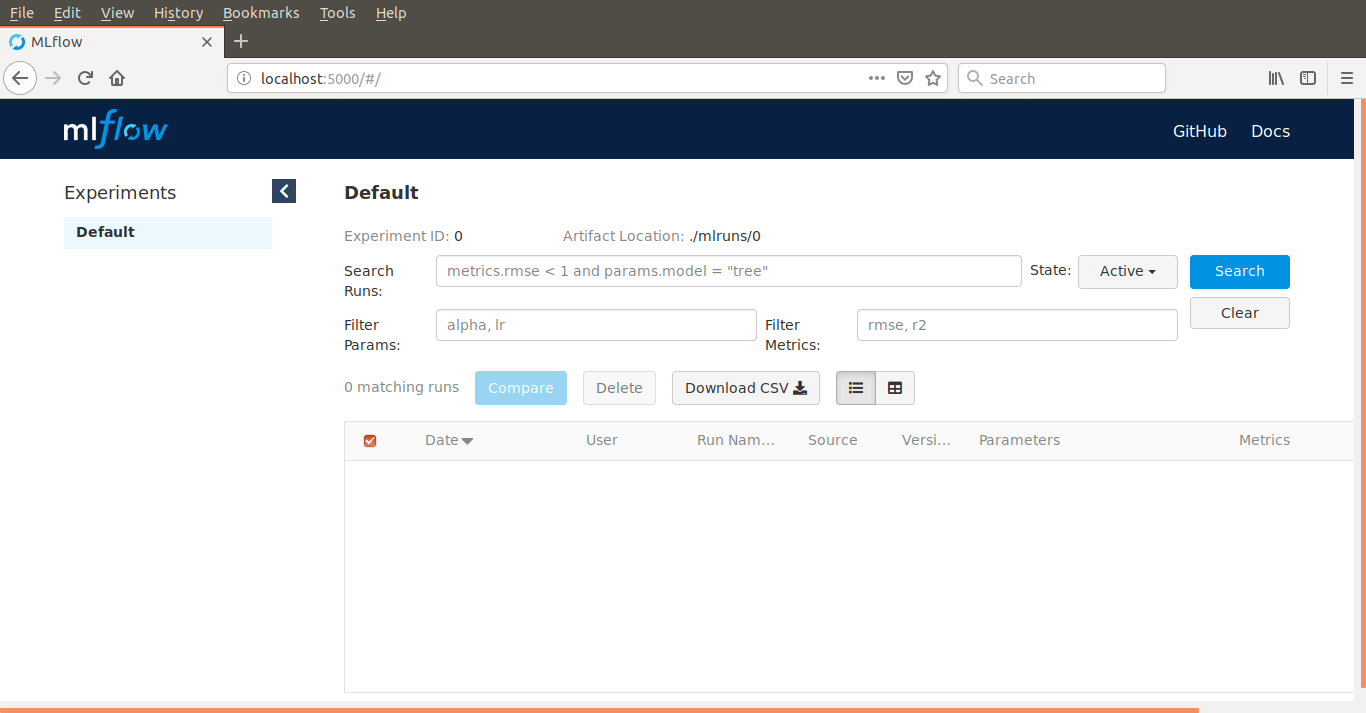Viewport: 1366px width, 713px height.
Task: Select the MLflow browser tab
Action: [x=112, y=42]
